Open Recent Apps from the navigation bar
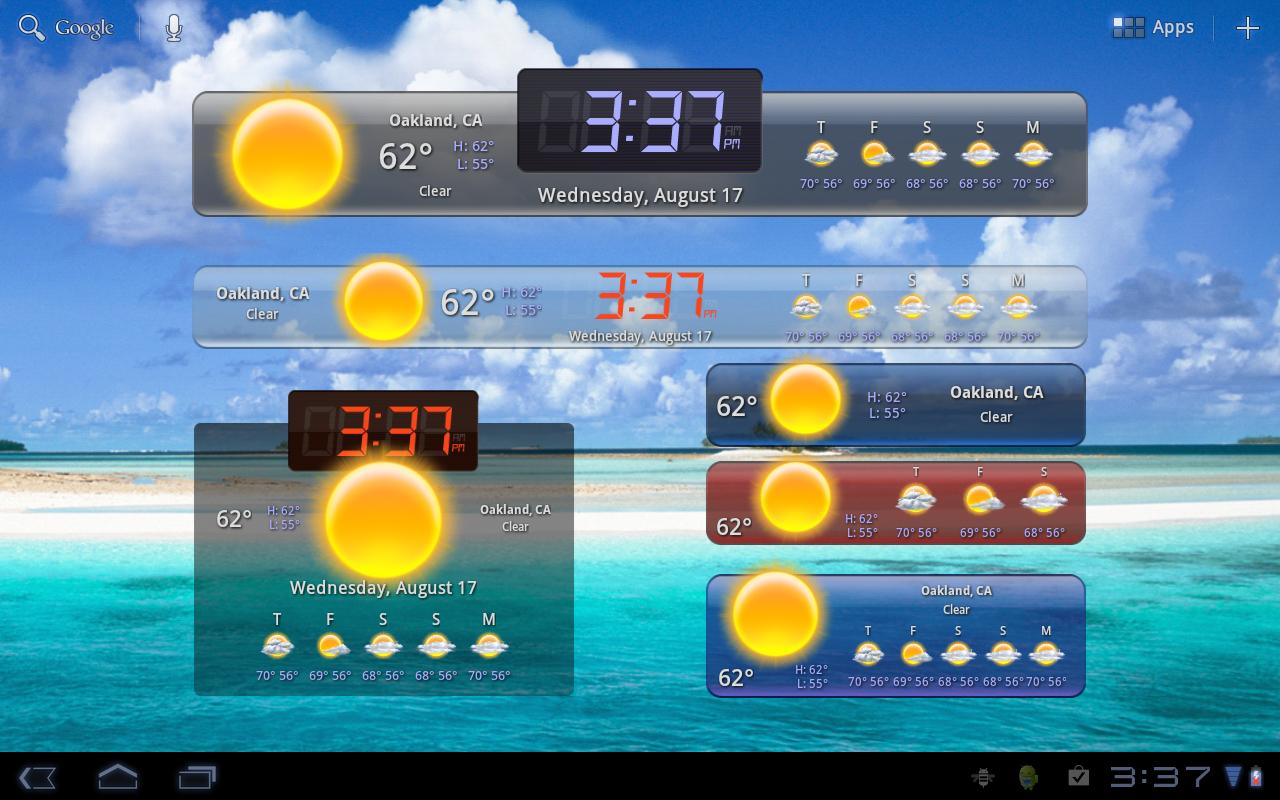Viewport: 1280px width, 800px height. [197, 777]
